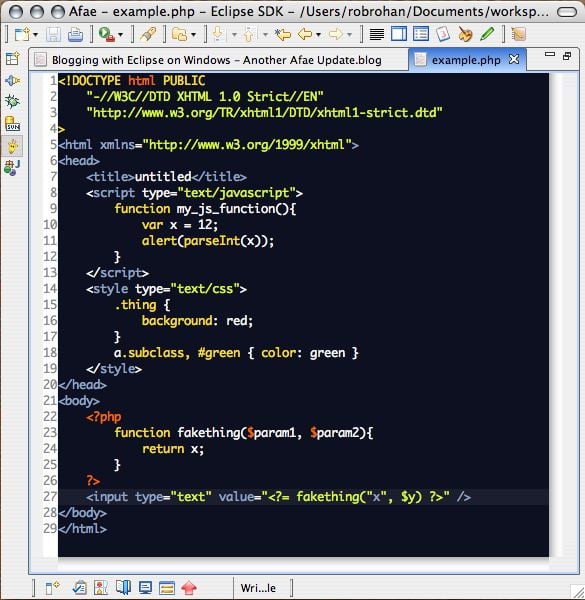Expand the Run launch dropdown arrow
The image size is (585, 600).
tap(121, 35)
